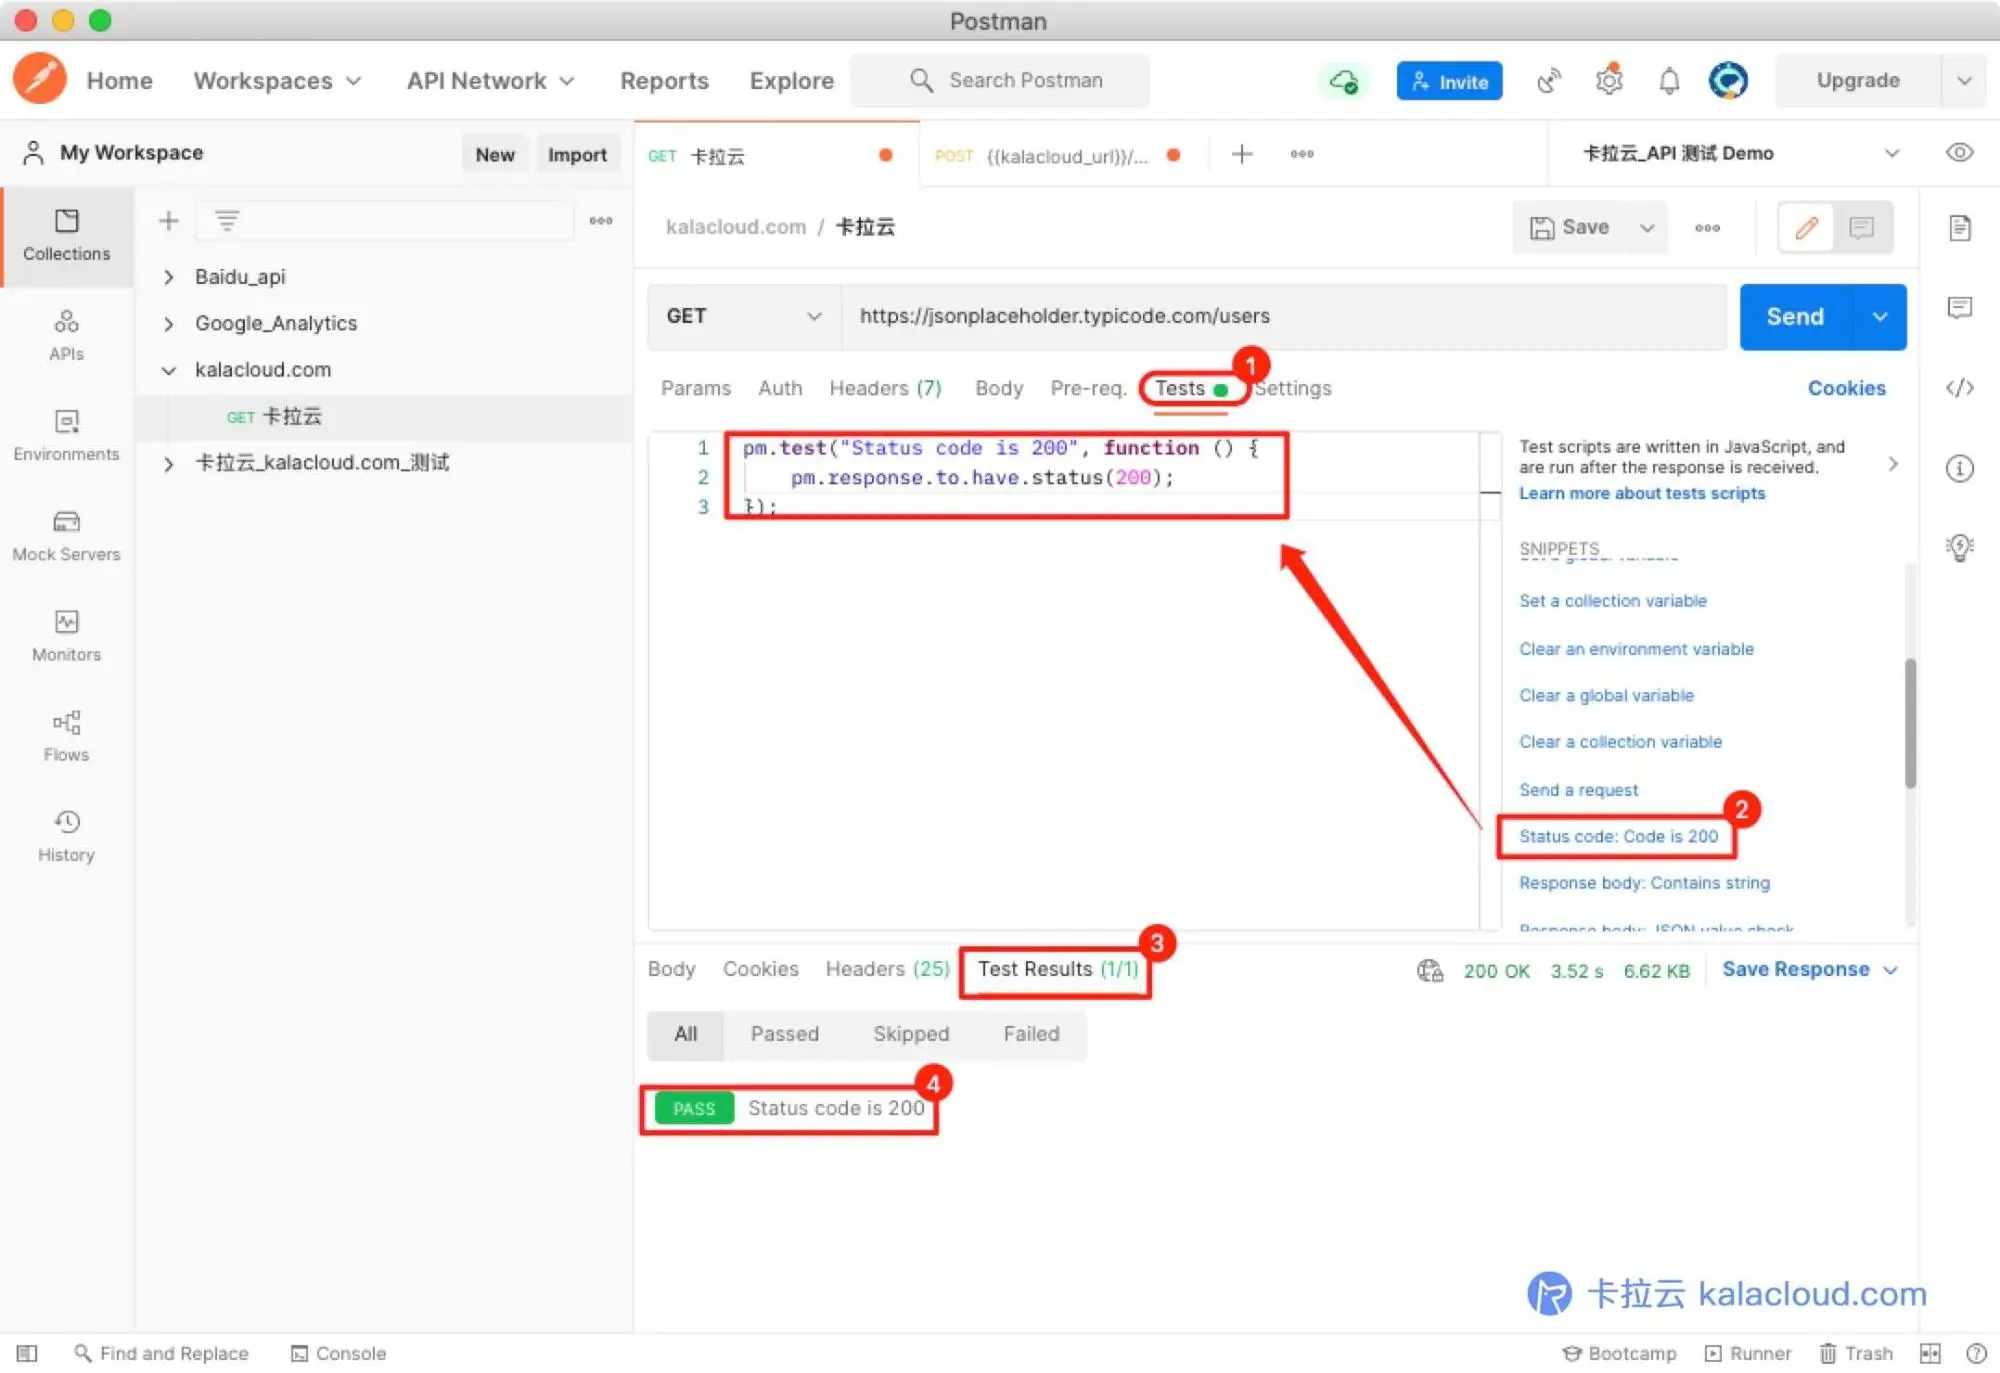Viewport: 2000px width, 1373px height.
Task: Open Environments sidebar panel
Action: (67, 436)
